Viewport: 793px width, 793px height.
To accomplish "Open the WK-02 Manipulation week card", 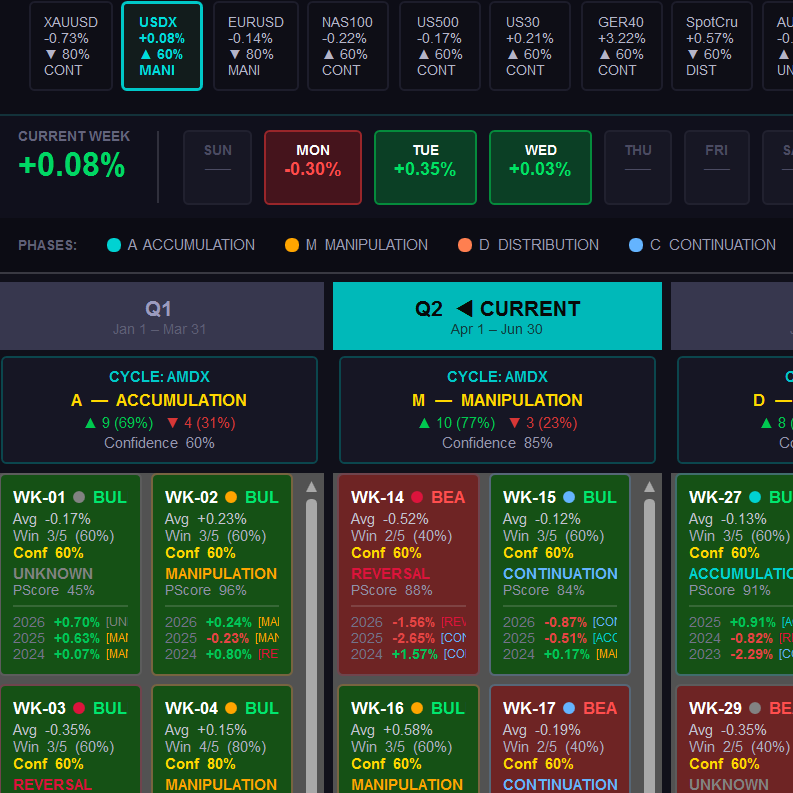I will click(x=222, y=575).
